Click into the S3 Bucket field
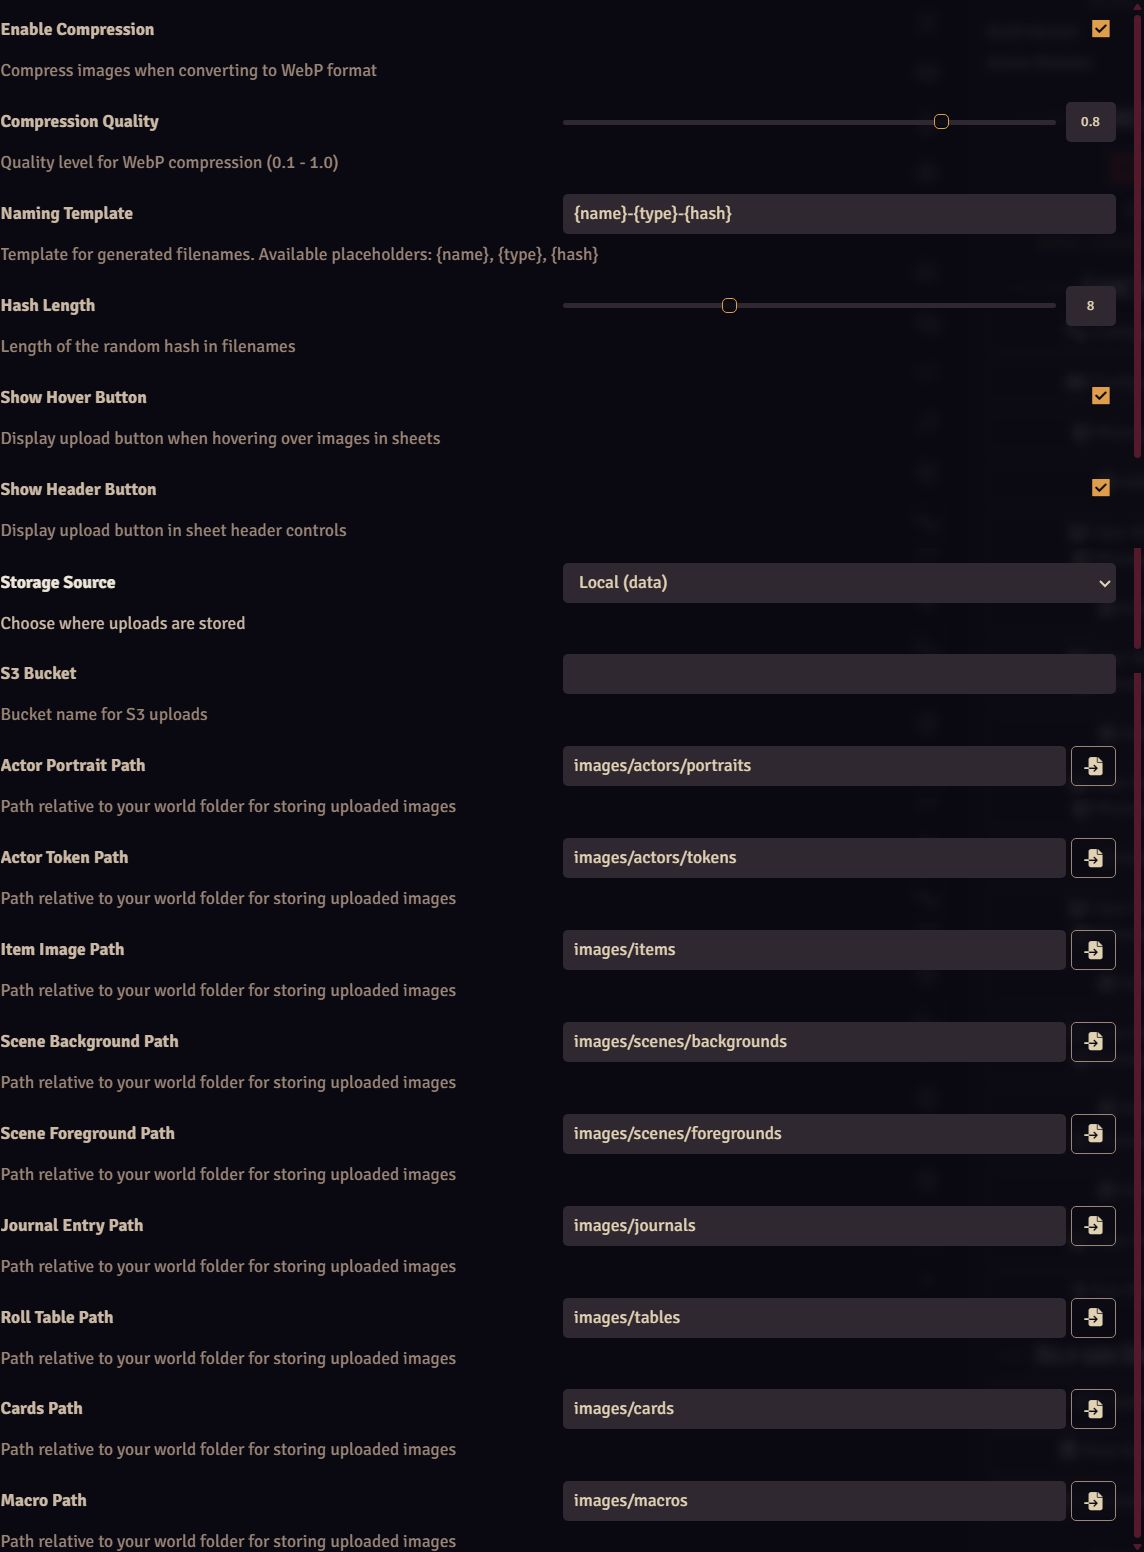Image resolution: width=1144 pixels, height=1552 pixels. coord(839,674)
